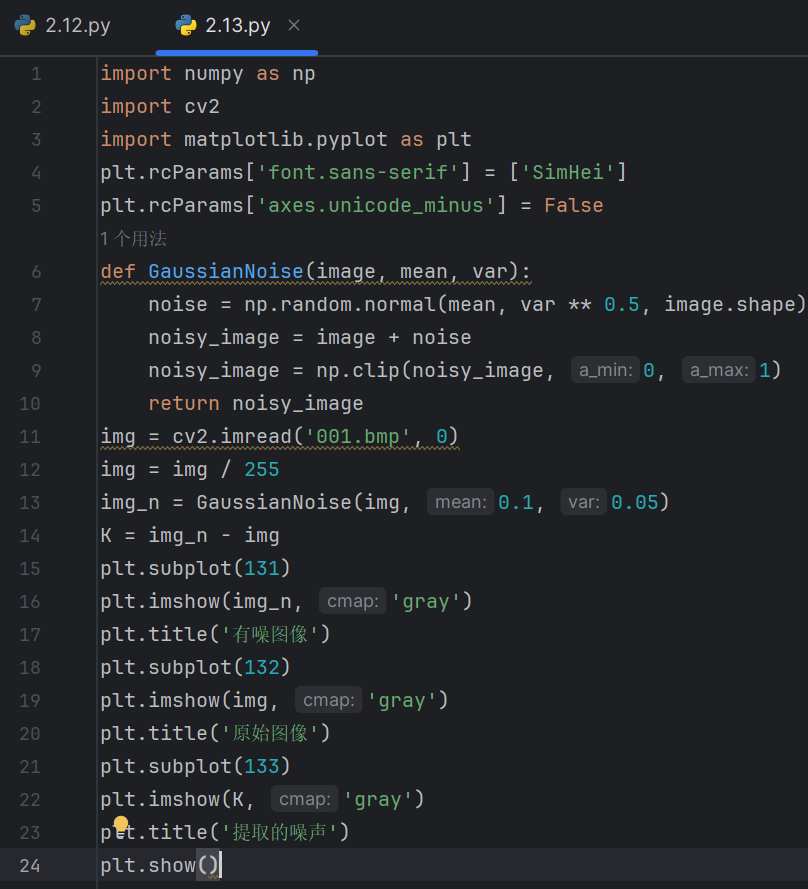Click the '原始图像' title string

[270, 733]
